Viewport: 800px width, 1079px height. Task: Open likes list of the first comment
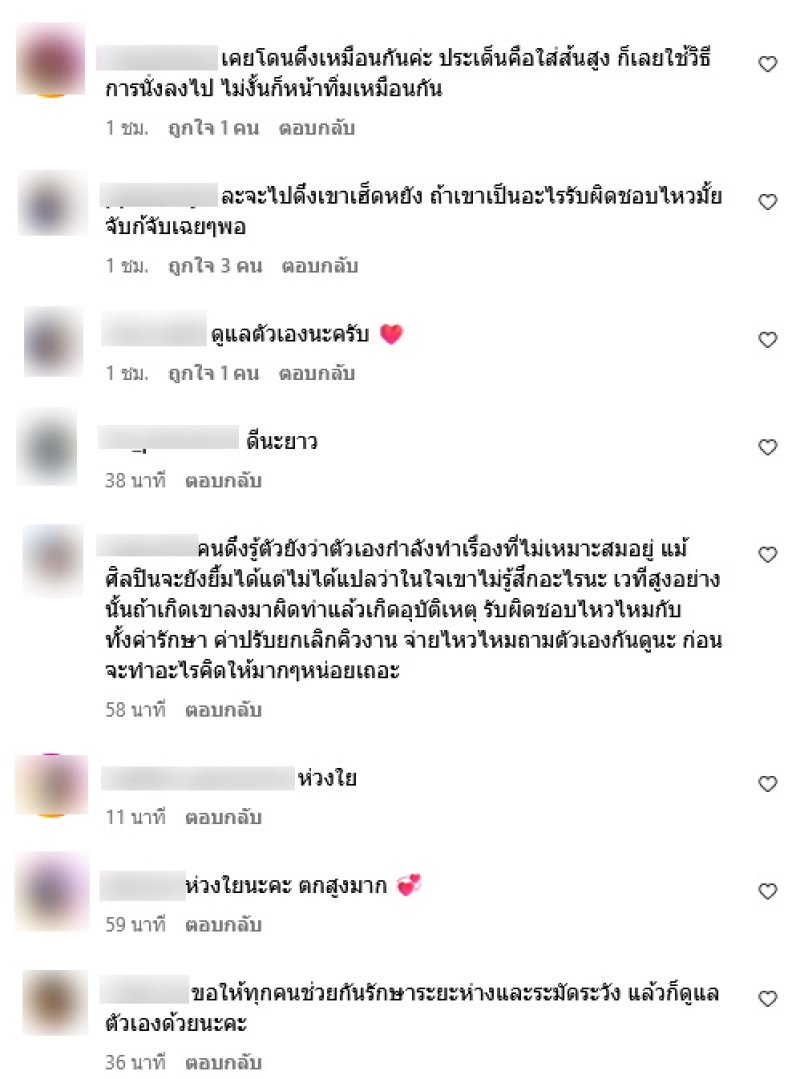click(213, 128)
